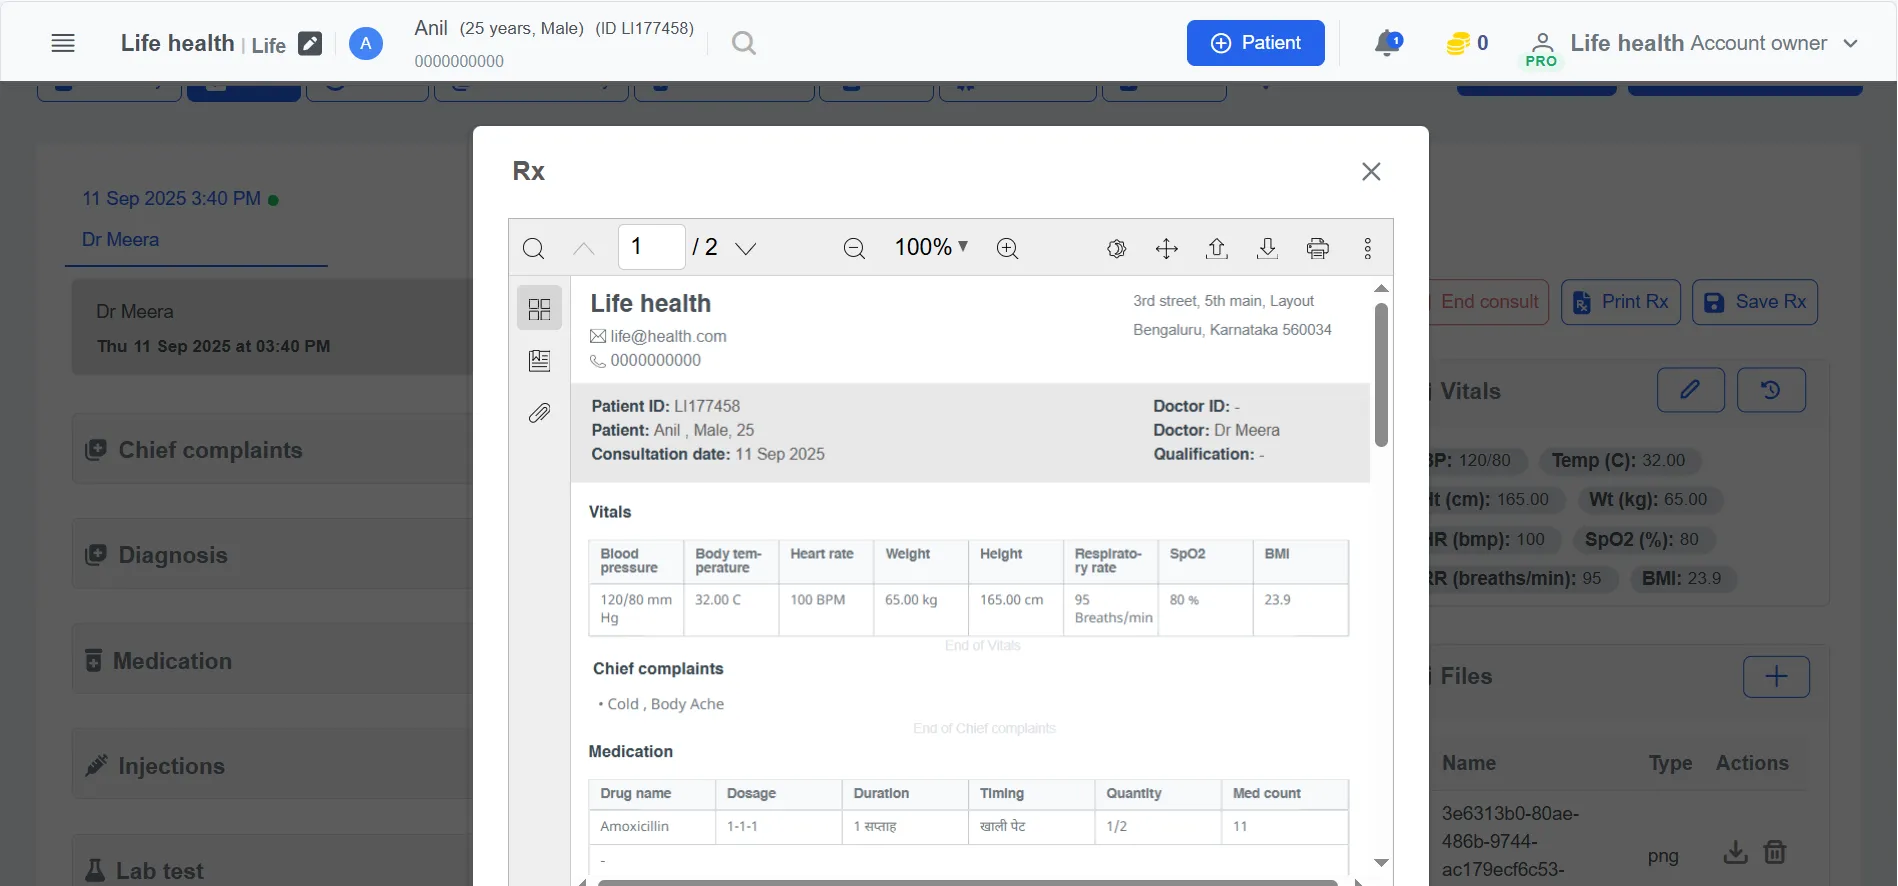Click the blue Patient button

(x=1256, y=43)
